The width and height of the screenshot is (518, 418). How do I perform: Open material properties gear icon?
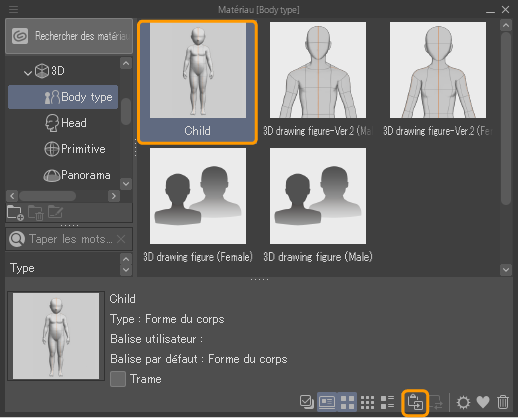point(463,402)
